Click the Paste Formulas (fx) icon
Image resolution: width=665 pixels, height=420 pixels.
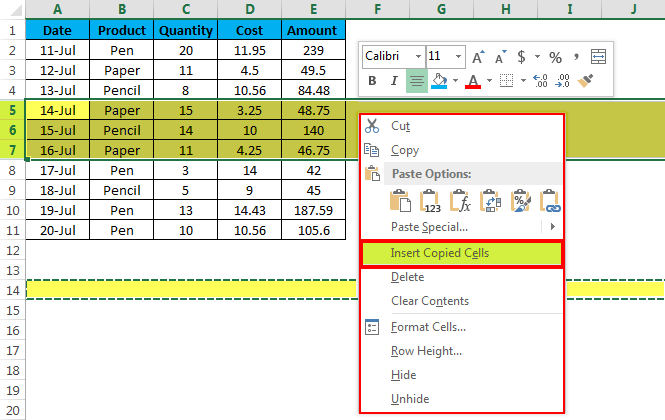point(461,201)
